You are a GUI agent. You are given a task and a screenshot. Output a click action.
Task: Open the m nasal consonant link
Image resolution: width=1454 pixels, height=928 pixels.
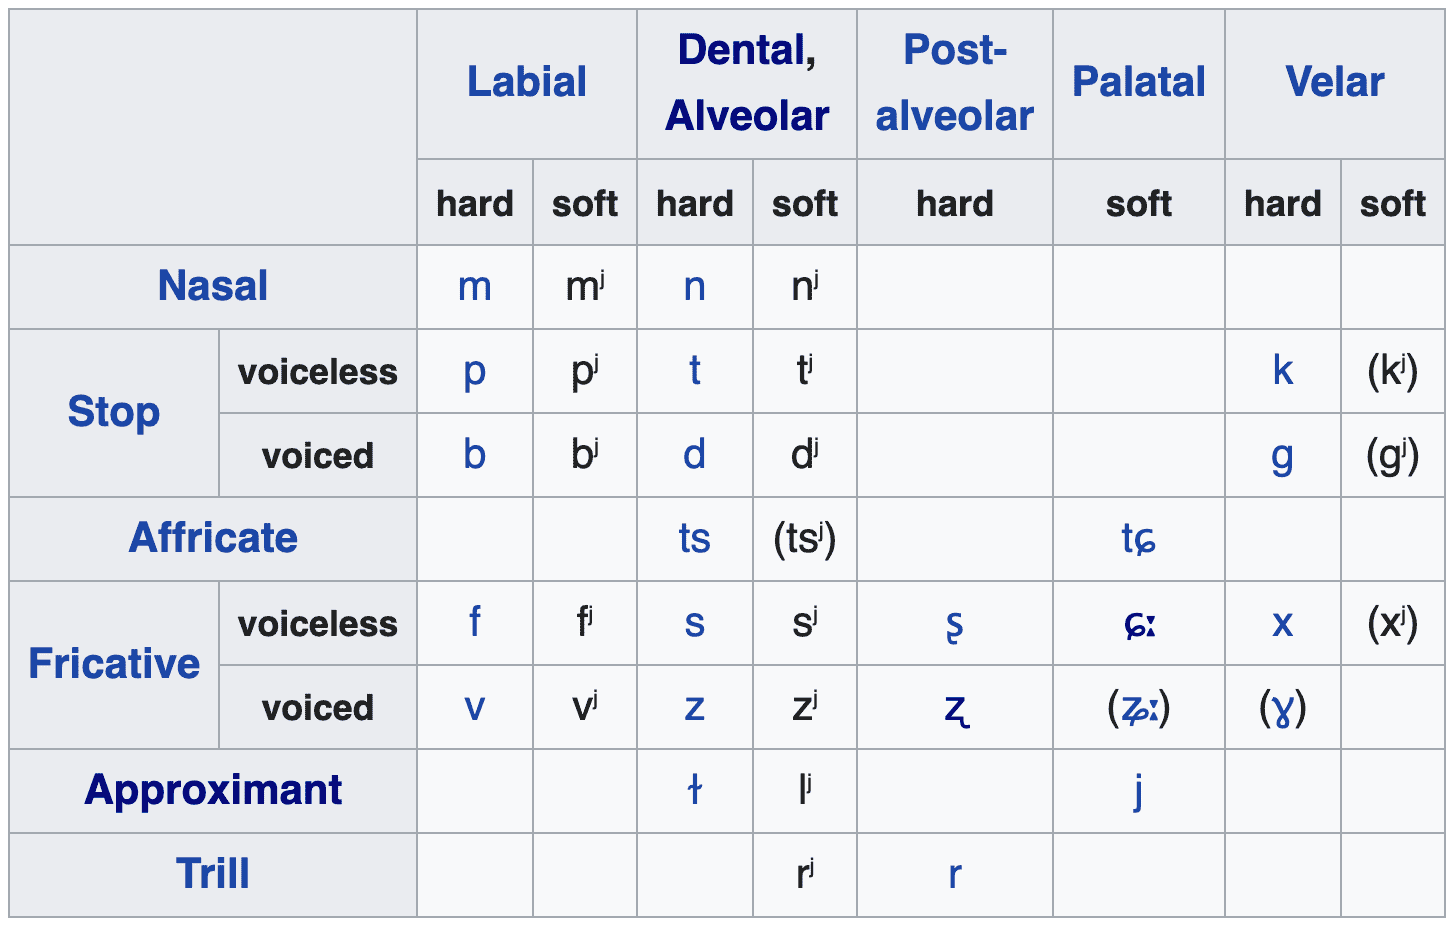coord(474,287)
